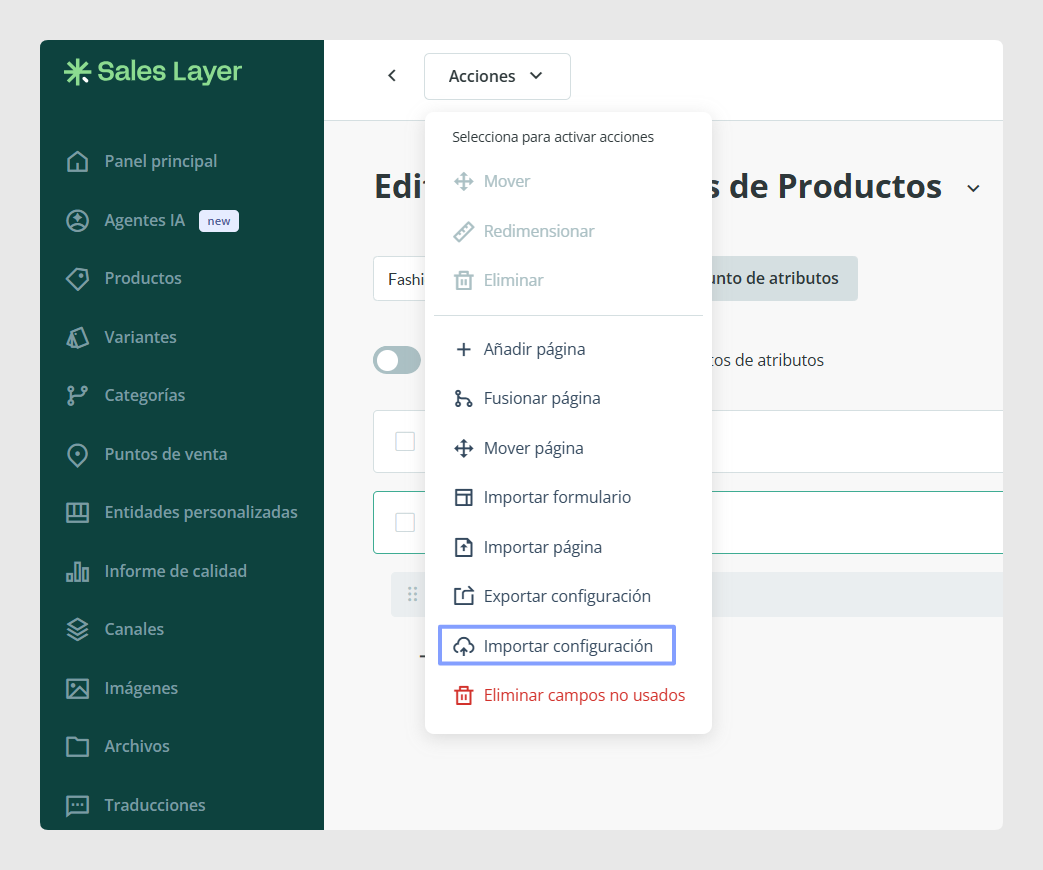The height and width of the screenshot is (870, 1043).
Task: Click the Sales Layer logo
Action: pos(153,72)
